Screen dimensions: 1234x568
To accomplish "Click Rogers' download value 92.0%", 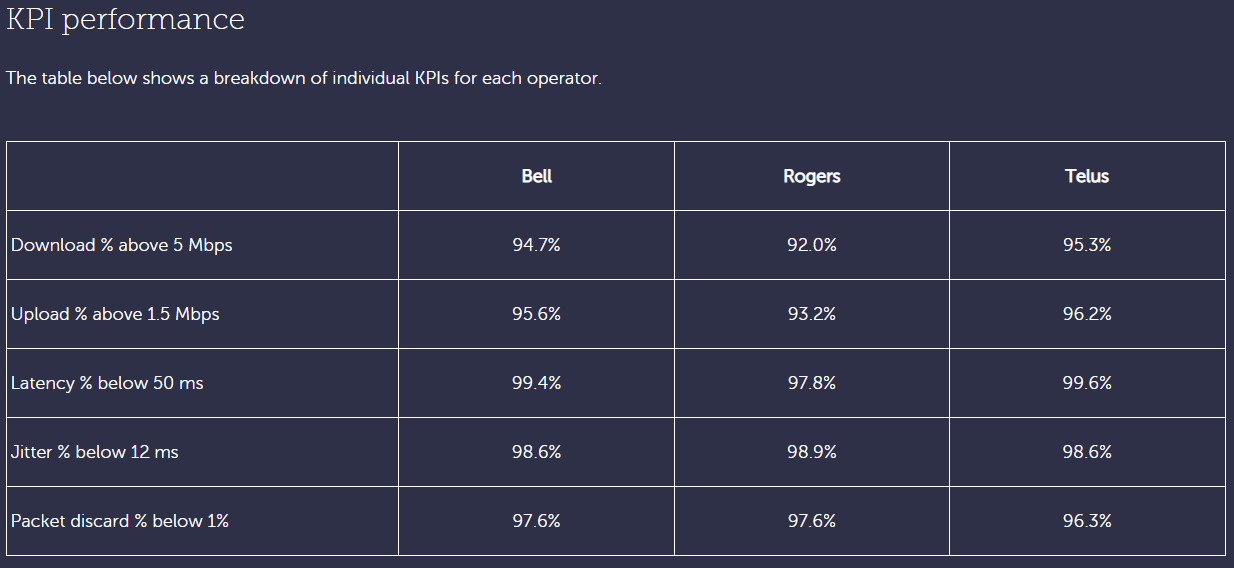I will 811,245.
